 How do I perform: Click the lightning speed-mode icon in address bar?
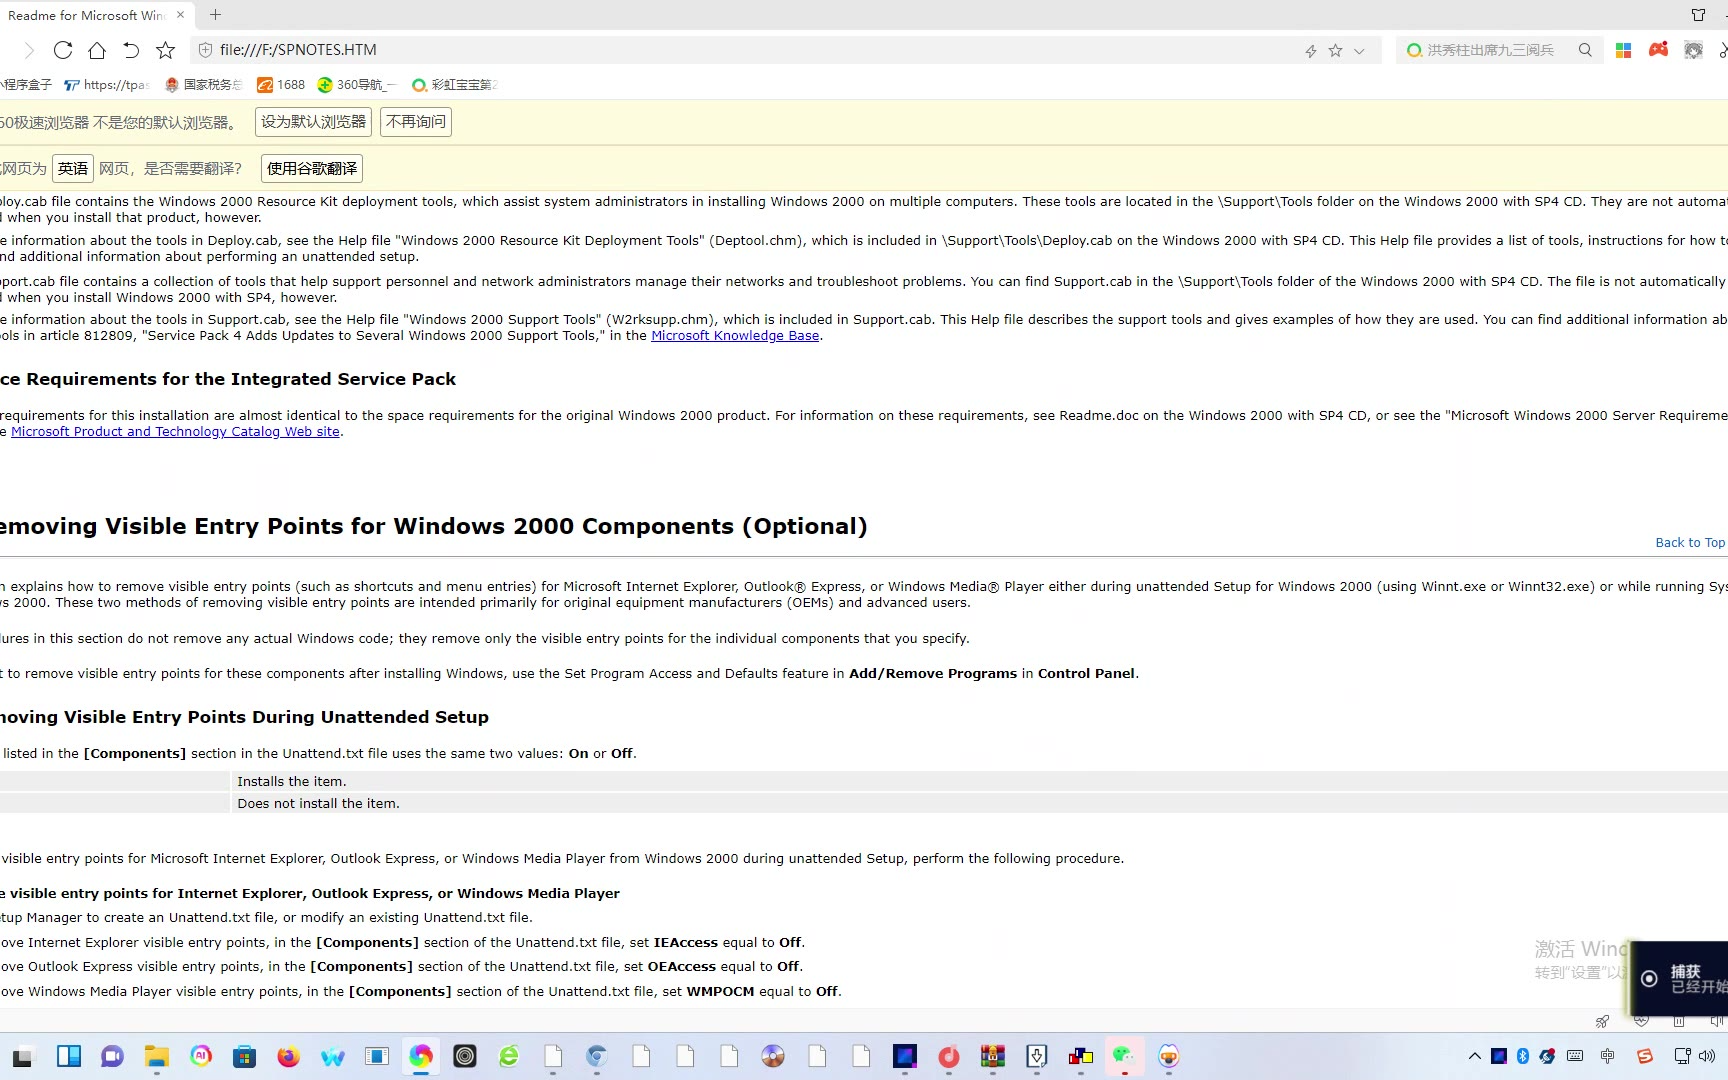(x=1311, y=51)
